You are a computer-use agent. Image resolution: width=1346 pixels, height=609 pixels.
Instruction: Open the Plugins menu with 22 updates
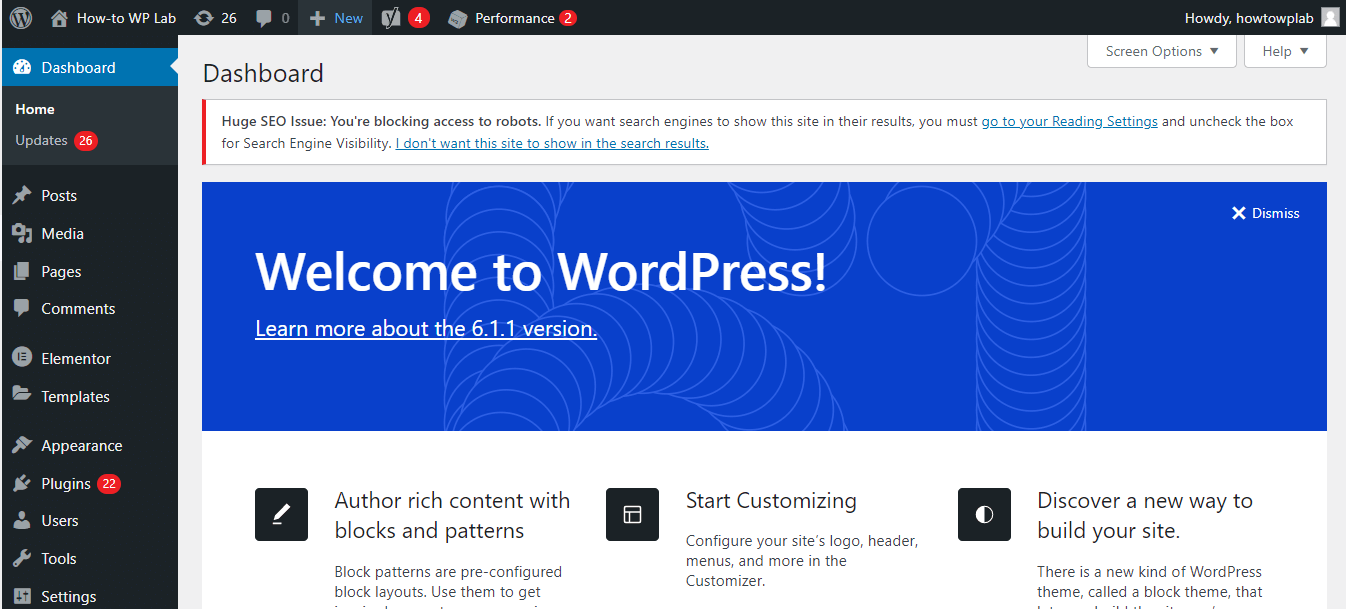point(66,484)
